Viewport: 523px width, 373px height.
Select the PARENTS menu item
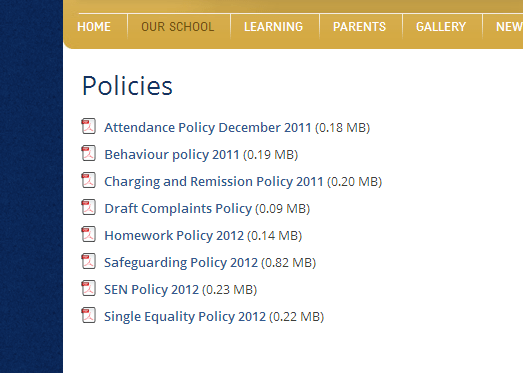click(x=360, y=27)
